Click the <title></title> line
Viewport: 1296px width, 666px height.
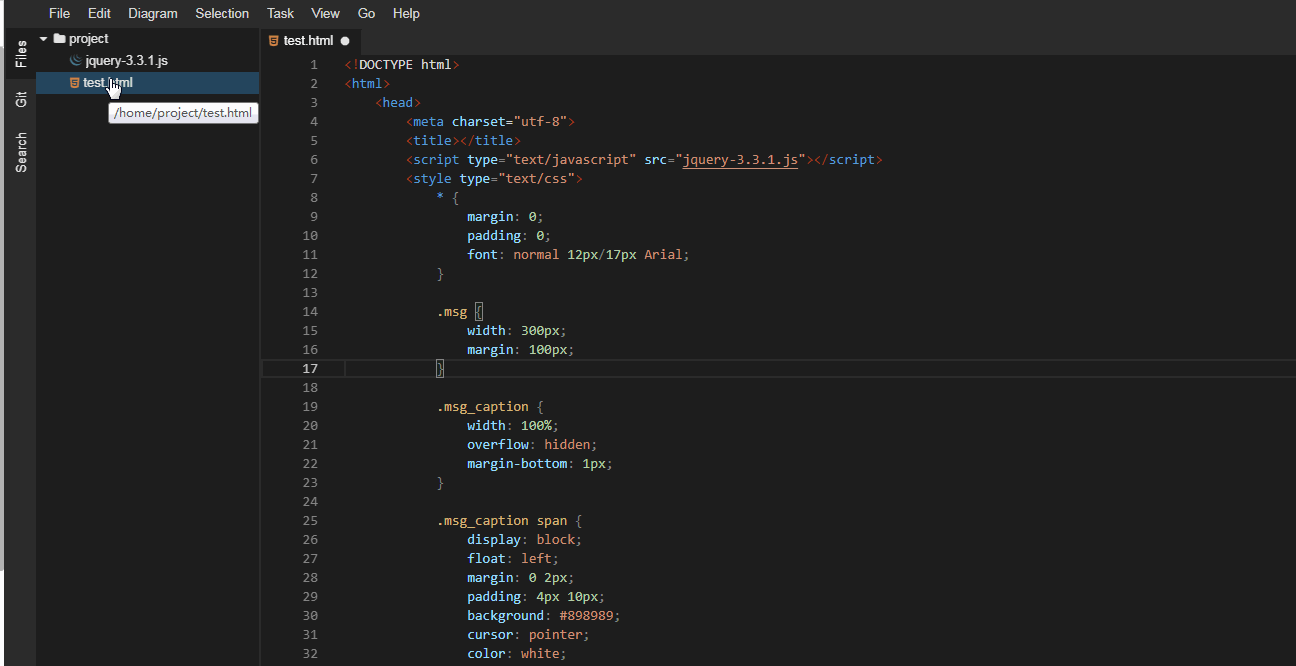pyautogui.click(x=463, y=141)
